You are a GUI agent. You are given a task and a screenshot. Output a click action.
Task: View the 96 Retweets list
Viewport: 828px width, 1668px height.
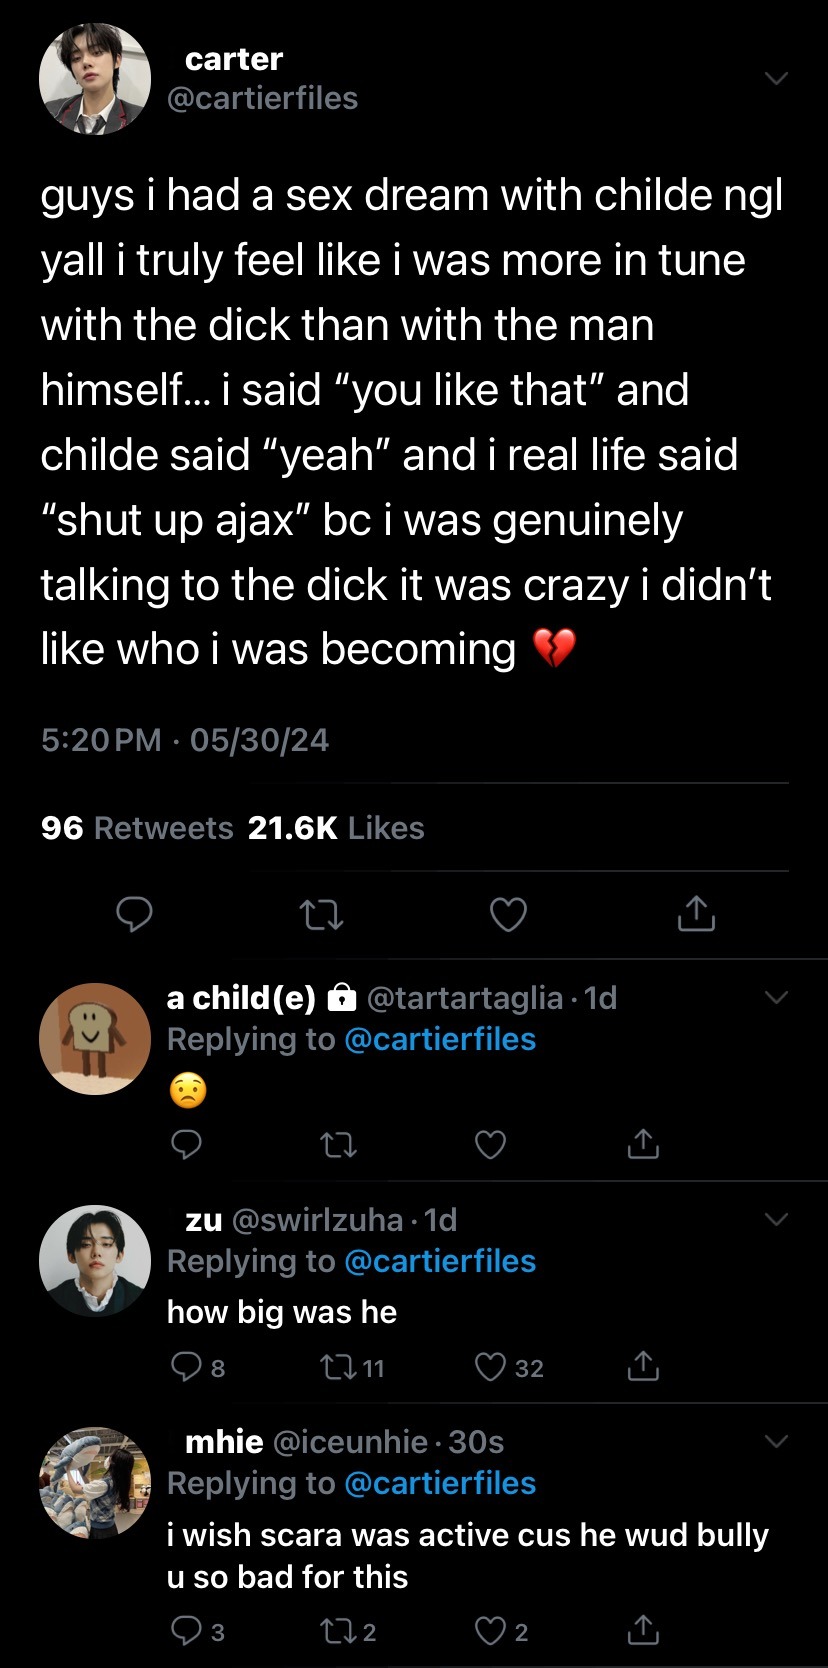click(137, 828)
